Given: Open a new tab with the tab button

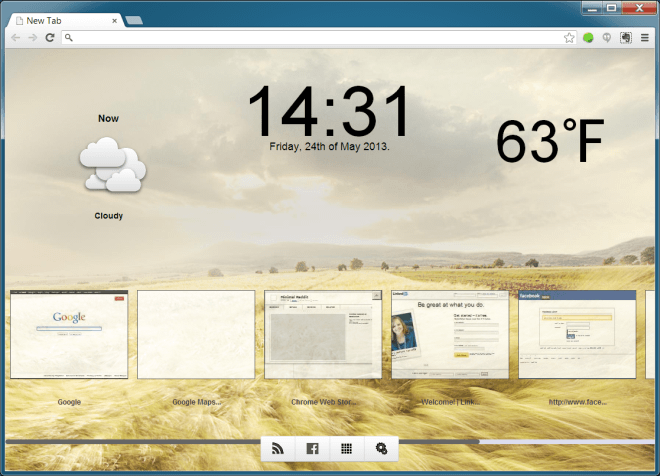Looking at the screenshot, I should click(134, 20).
